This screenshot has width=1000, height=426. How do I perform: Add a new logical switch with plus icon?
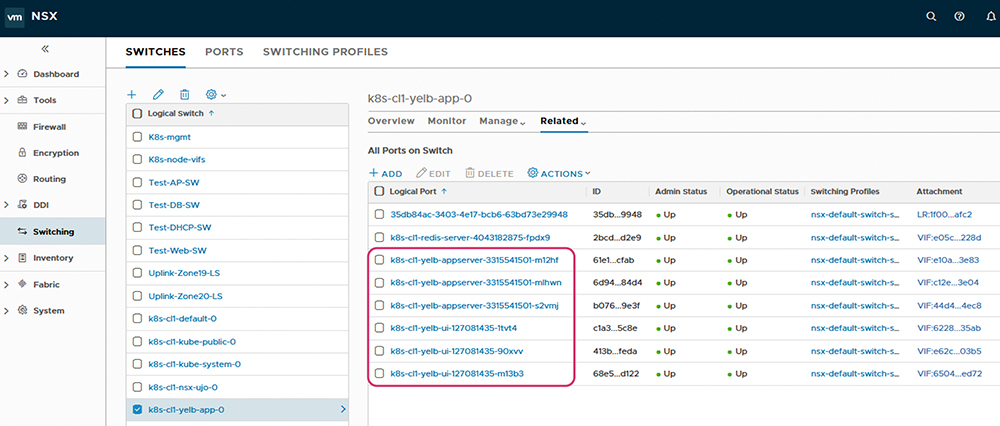click(132, 94)
